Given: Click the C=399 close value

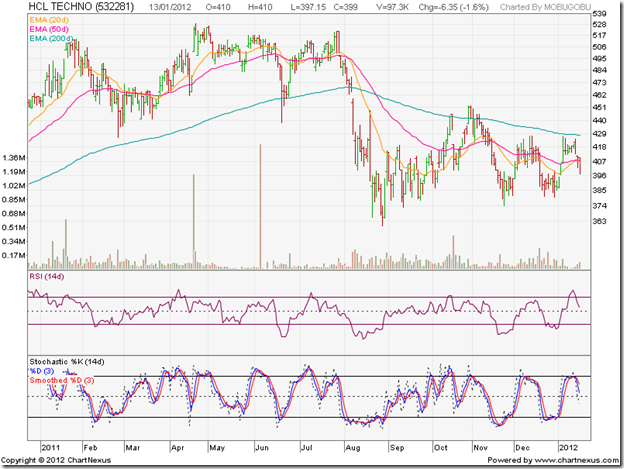Looking at the screenshot, I should tap(345, 7).
